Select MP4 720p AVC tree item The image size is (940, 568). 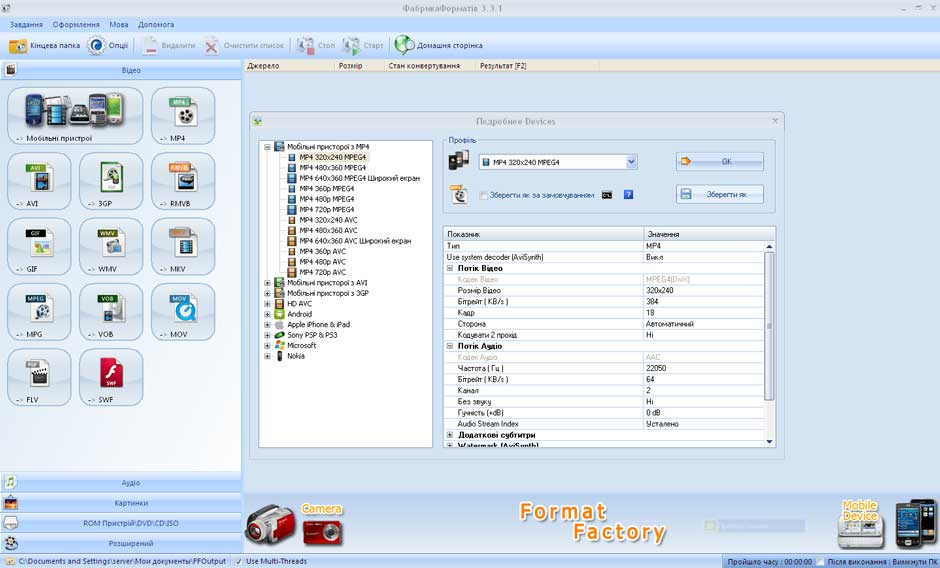click(x=323, y=272)
